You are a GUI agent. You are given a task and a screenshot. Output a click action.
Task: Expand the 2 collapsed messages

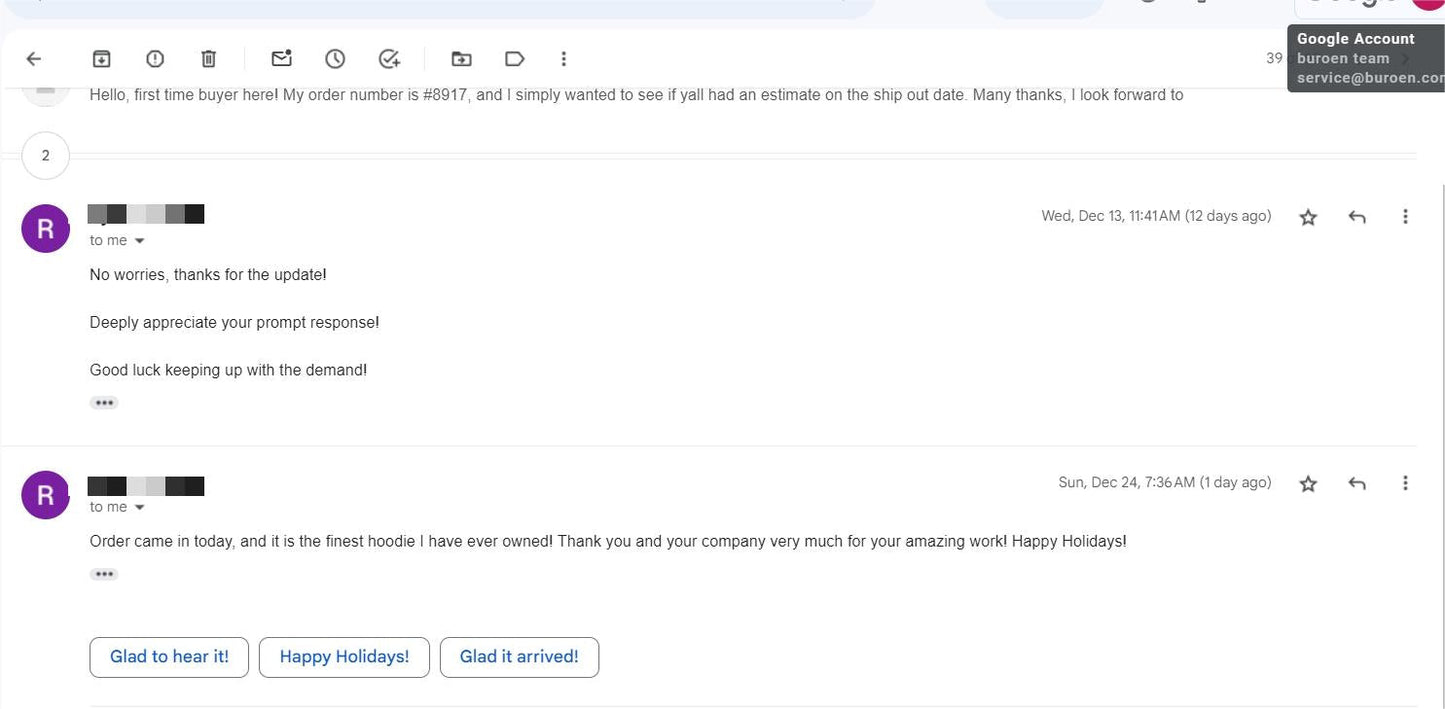(x=45, y=156)
